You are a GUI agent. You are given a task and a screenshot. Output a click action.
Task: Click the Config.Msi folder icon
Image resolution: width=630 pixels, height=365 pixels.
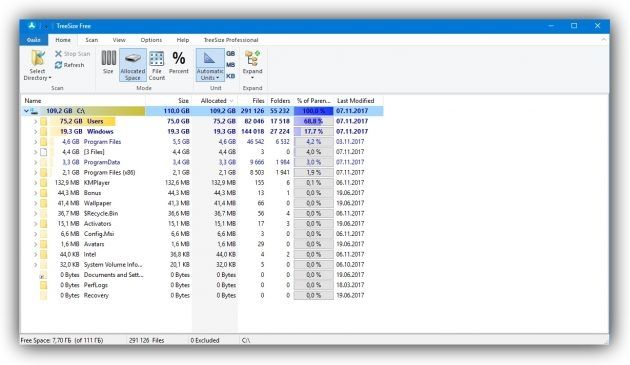(43, 234)
